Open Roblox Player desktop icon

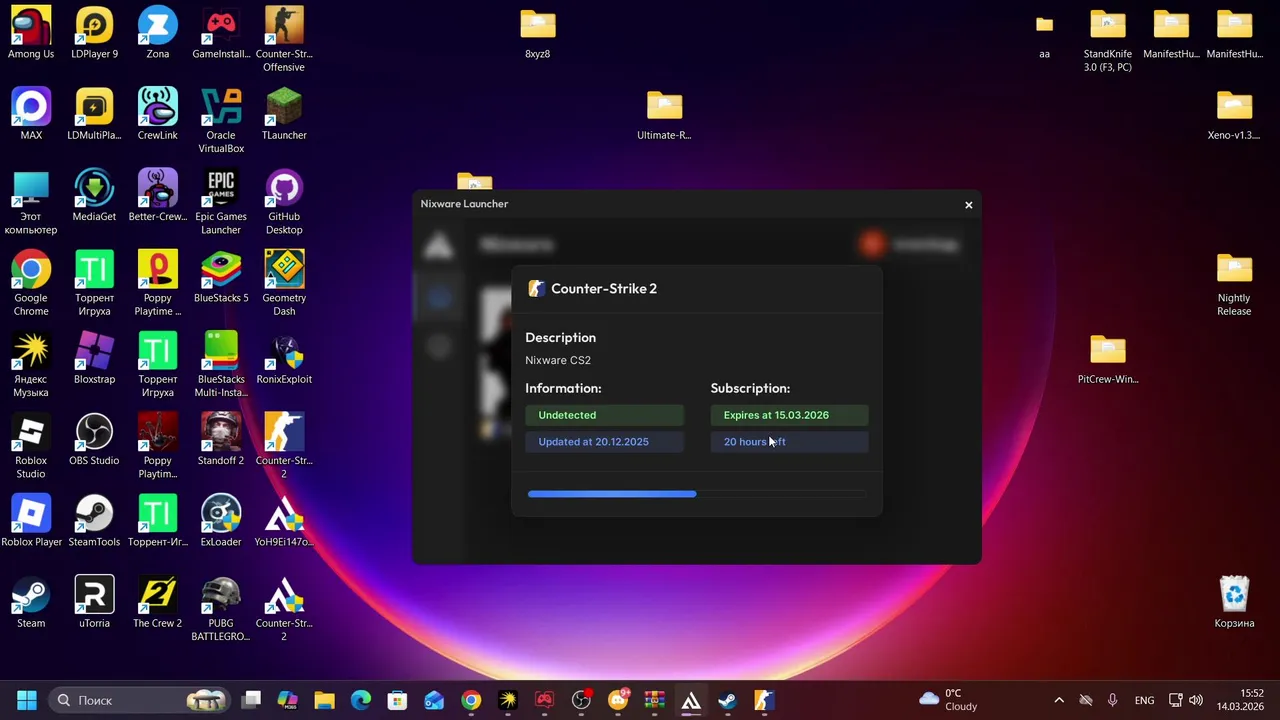coord(31,520)
